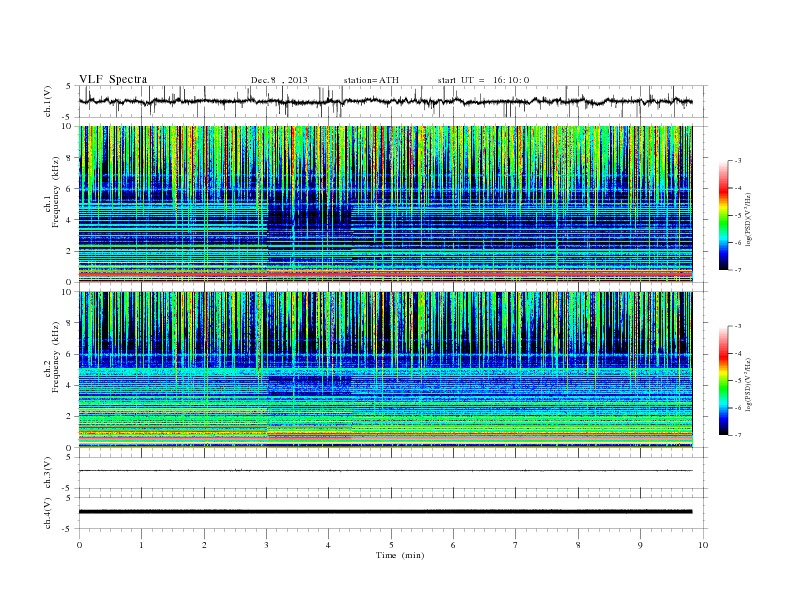Click the time axis tick label "7"
This screenshot has width=792, height=612.
pos(516,545)
